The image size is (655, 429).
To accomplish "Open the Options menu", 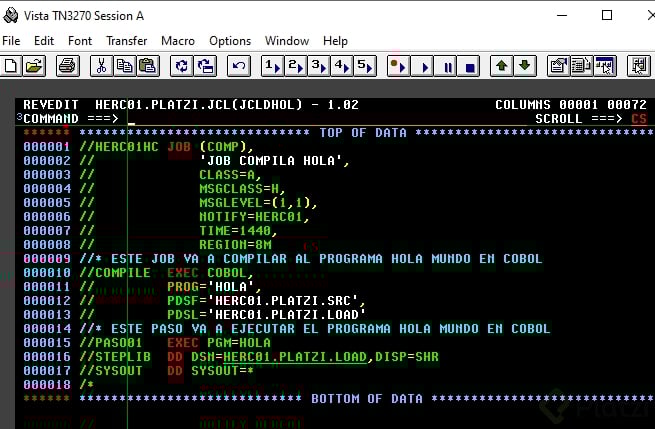I will click(230, 41).
